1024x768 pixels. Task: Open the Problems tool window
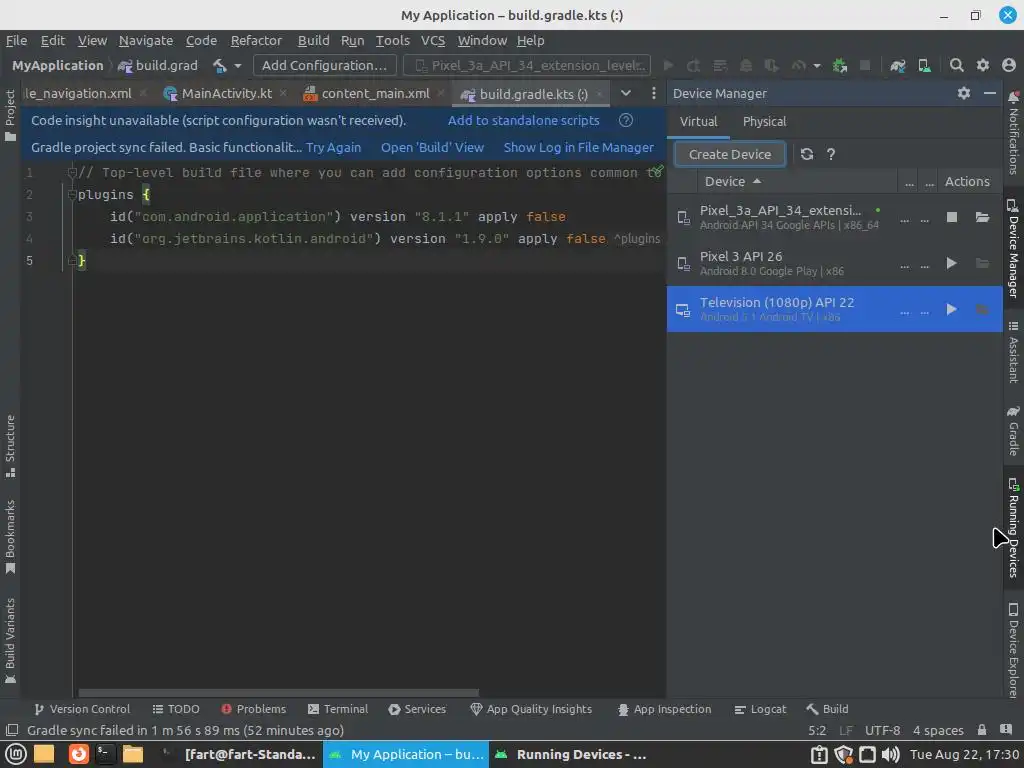coord(253,709)
